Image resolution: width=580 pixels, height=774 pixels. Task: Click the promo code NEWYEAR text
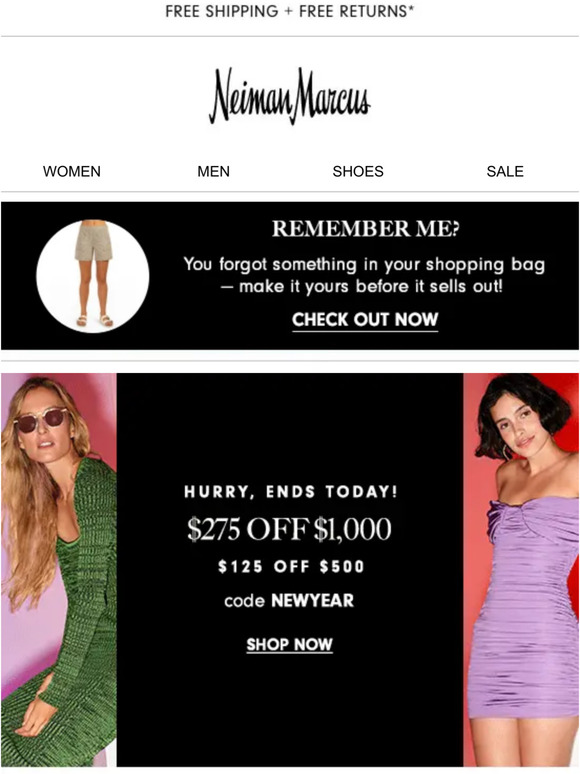(289, 601)
